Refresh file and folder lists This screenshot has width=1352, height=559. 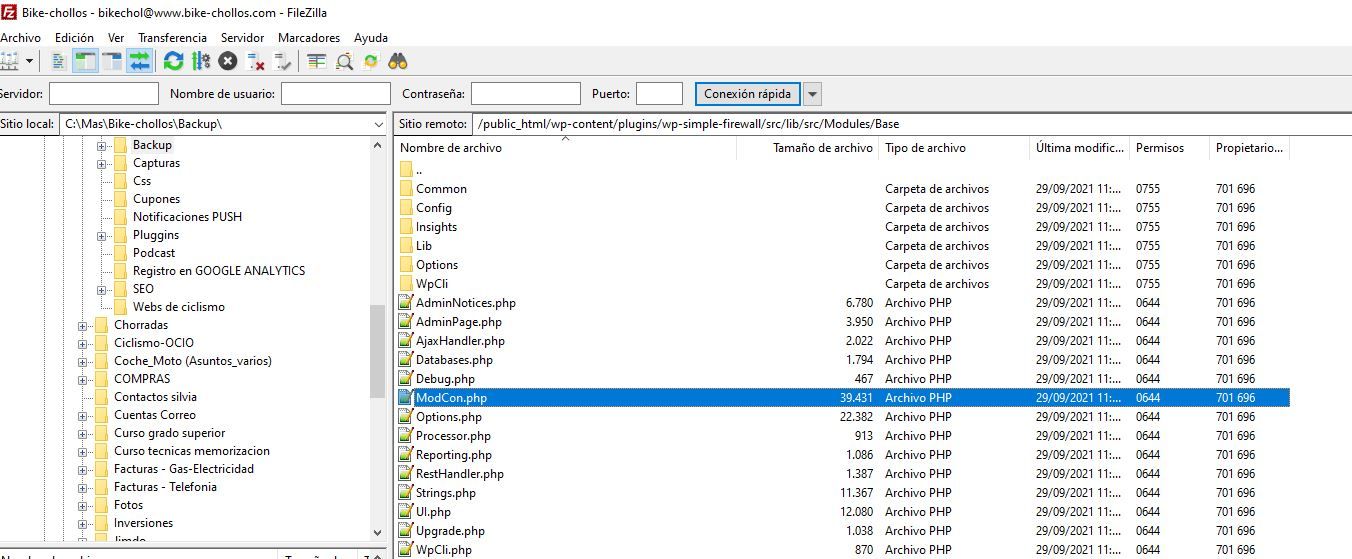tap(173, 61)
